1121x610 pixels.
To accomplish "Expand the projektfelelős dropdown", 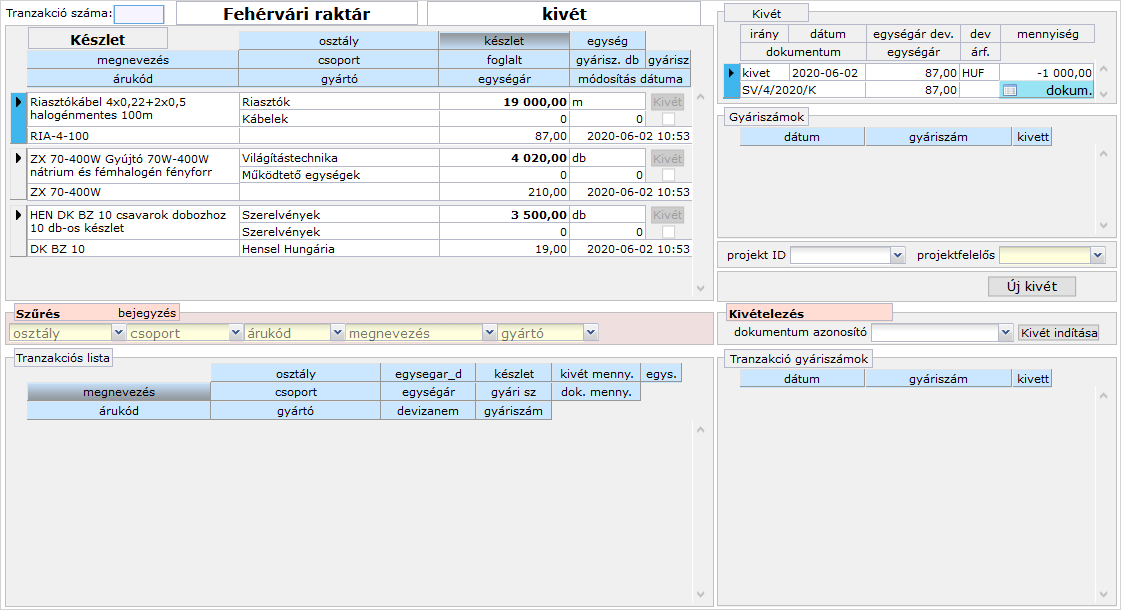I will click(1097, 256).
